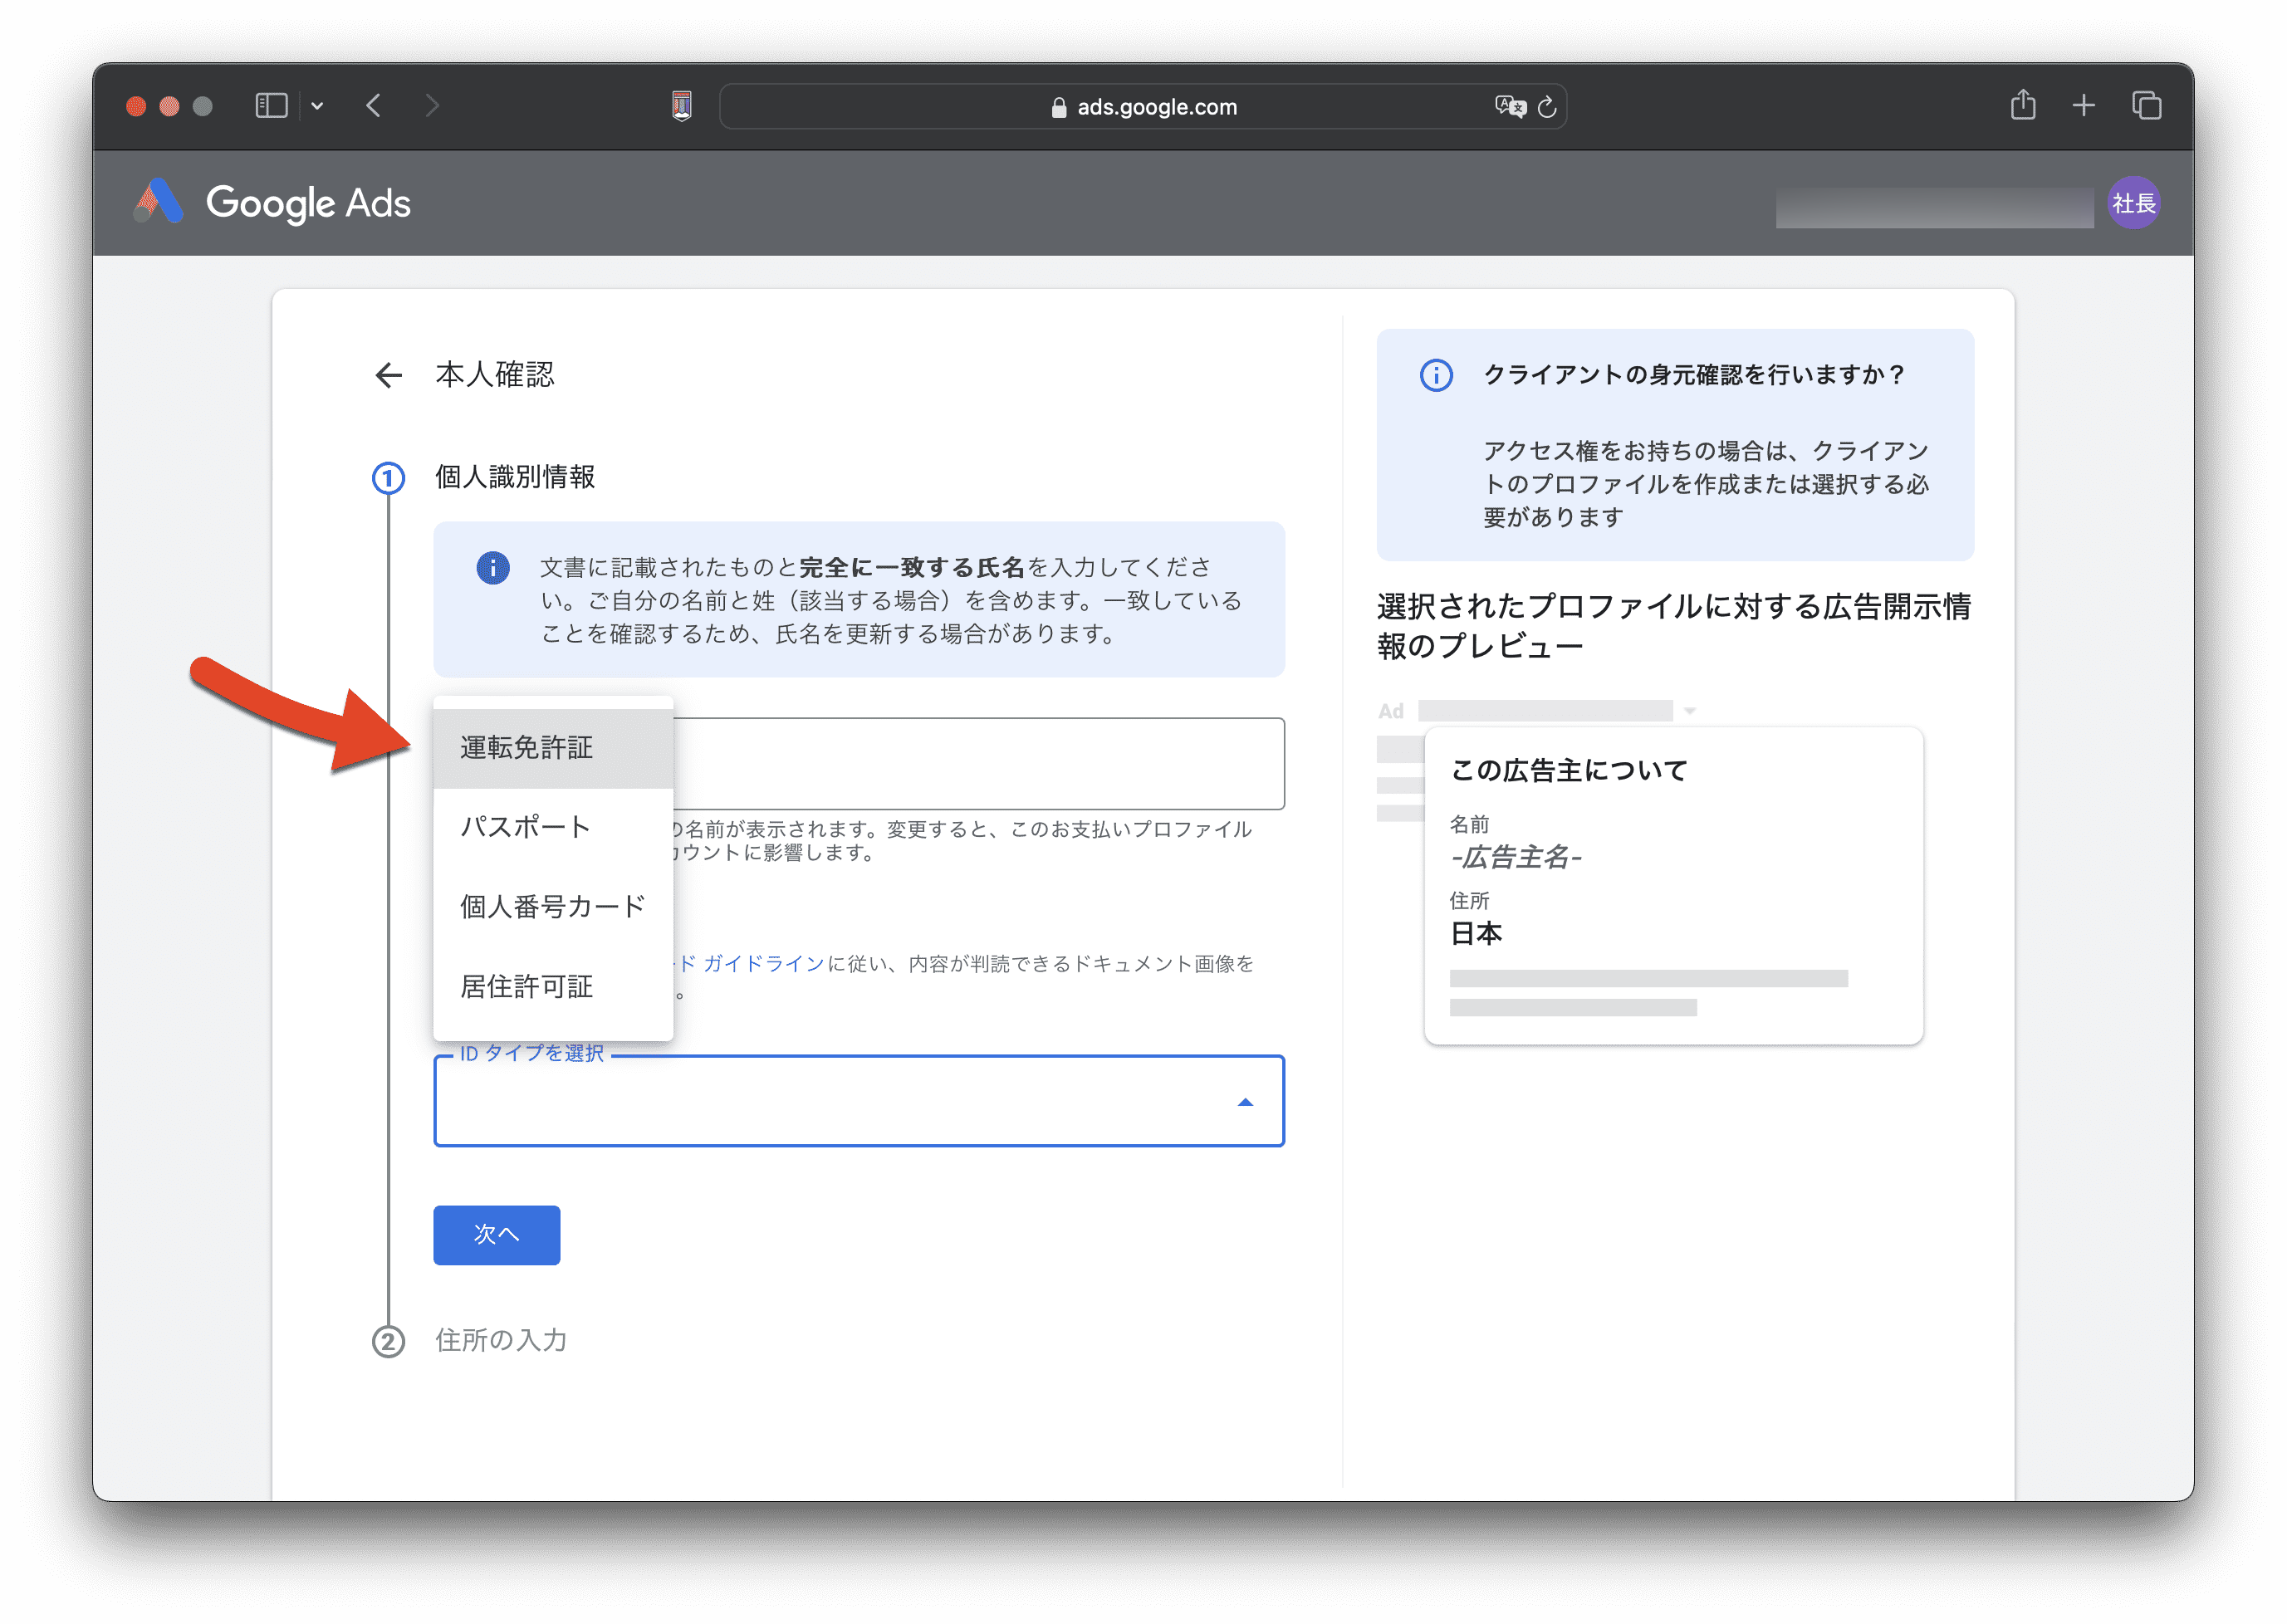Expand sidebar options chevron in Safari toolbar
This screenshot has width=2287, height=1624.
(x=317, y=105)
